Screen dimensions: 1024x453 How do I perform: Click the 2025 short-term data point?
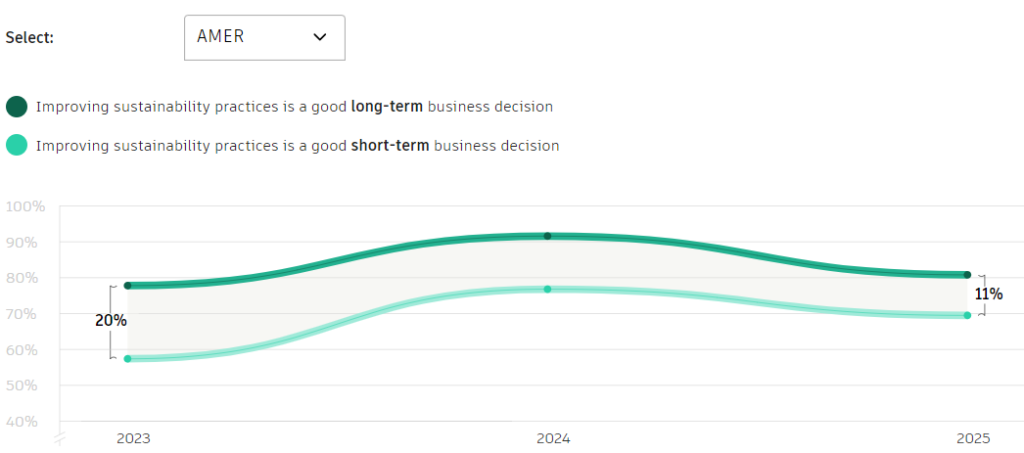(967, 315)
